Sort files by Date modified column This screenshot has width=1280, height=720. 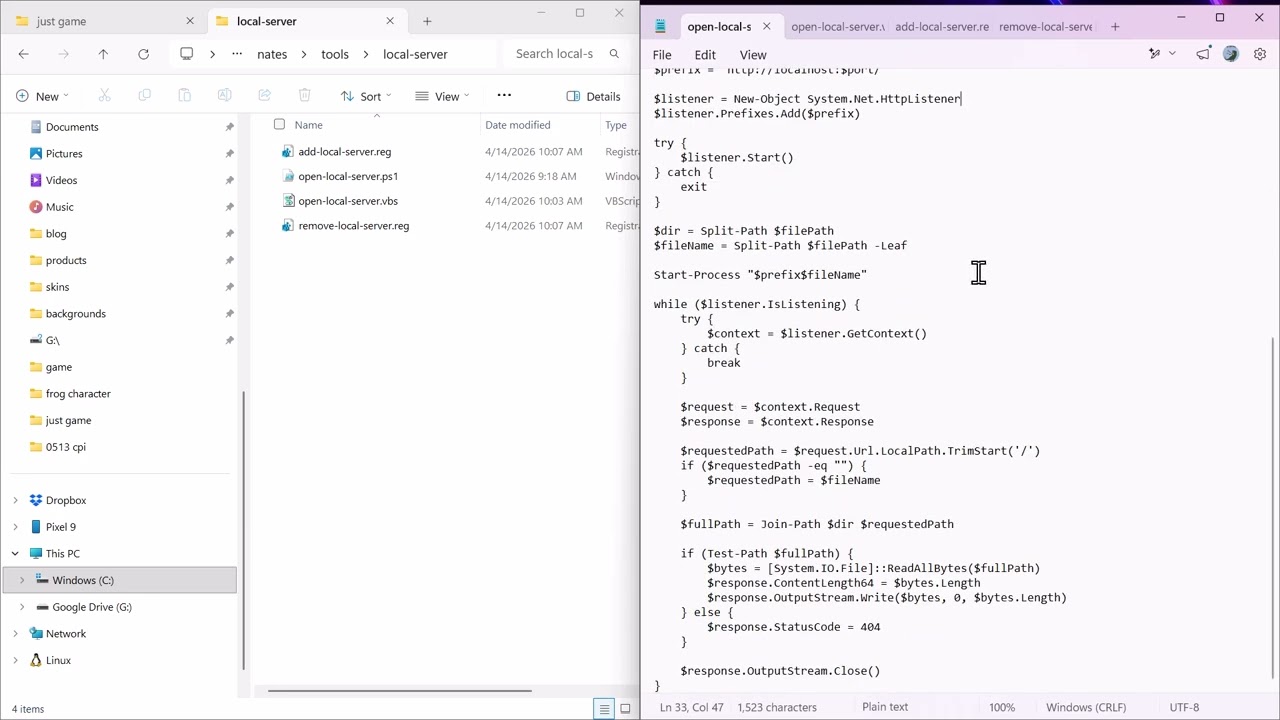pyautogui.click(x=518, y=125)
